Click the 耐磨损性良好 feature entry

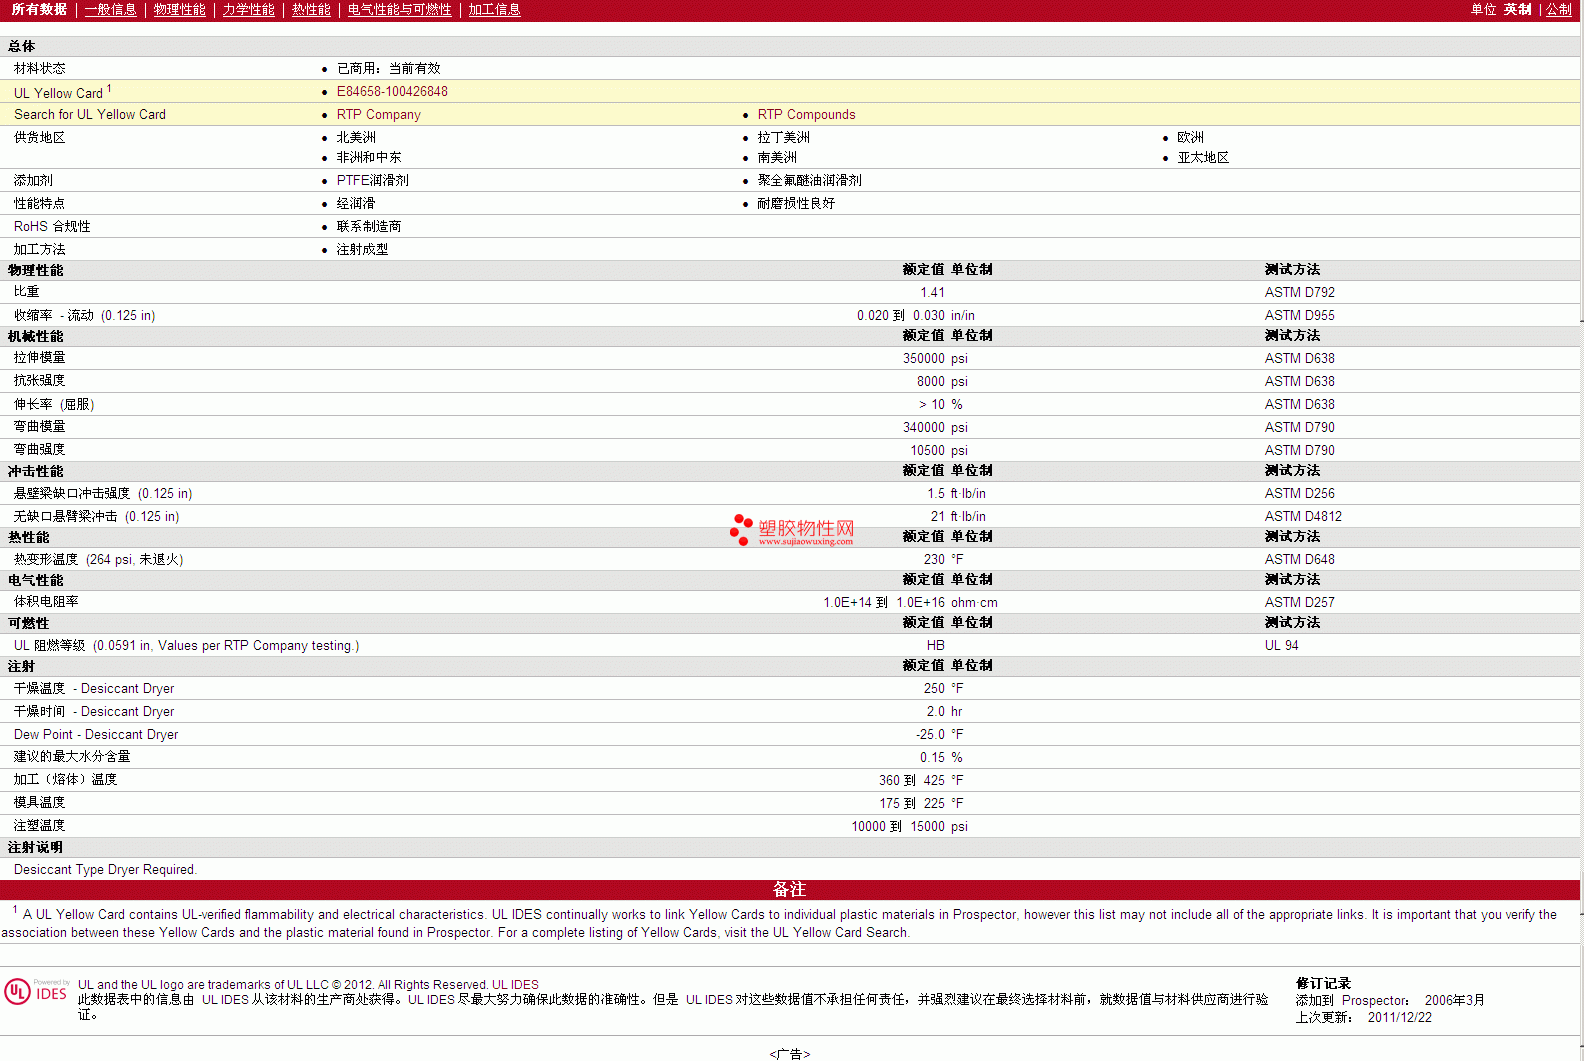click(x=796, y=204)
